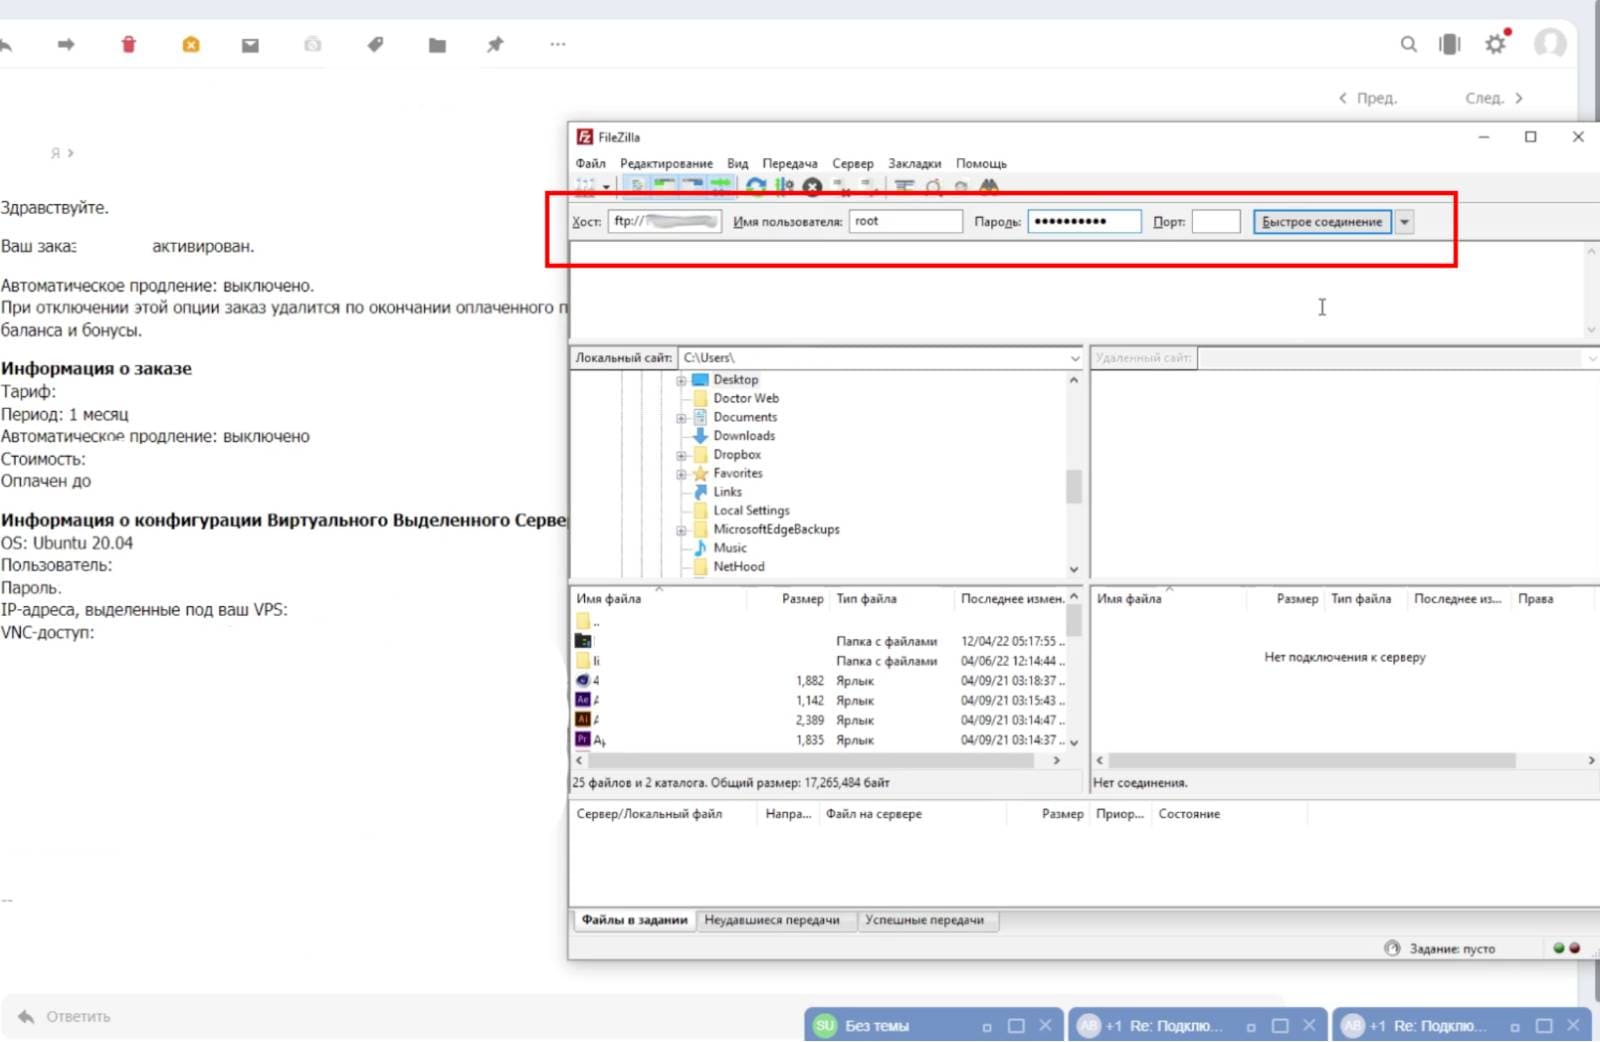Open the quickconnect history dropdown arrow
Screen dimensions: 1600x1042
coord(1405,222)
